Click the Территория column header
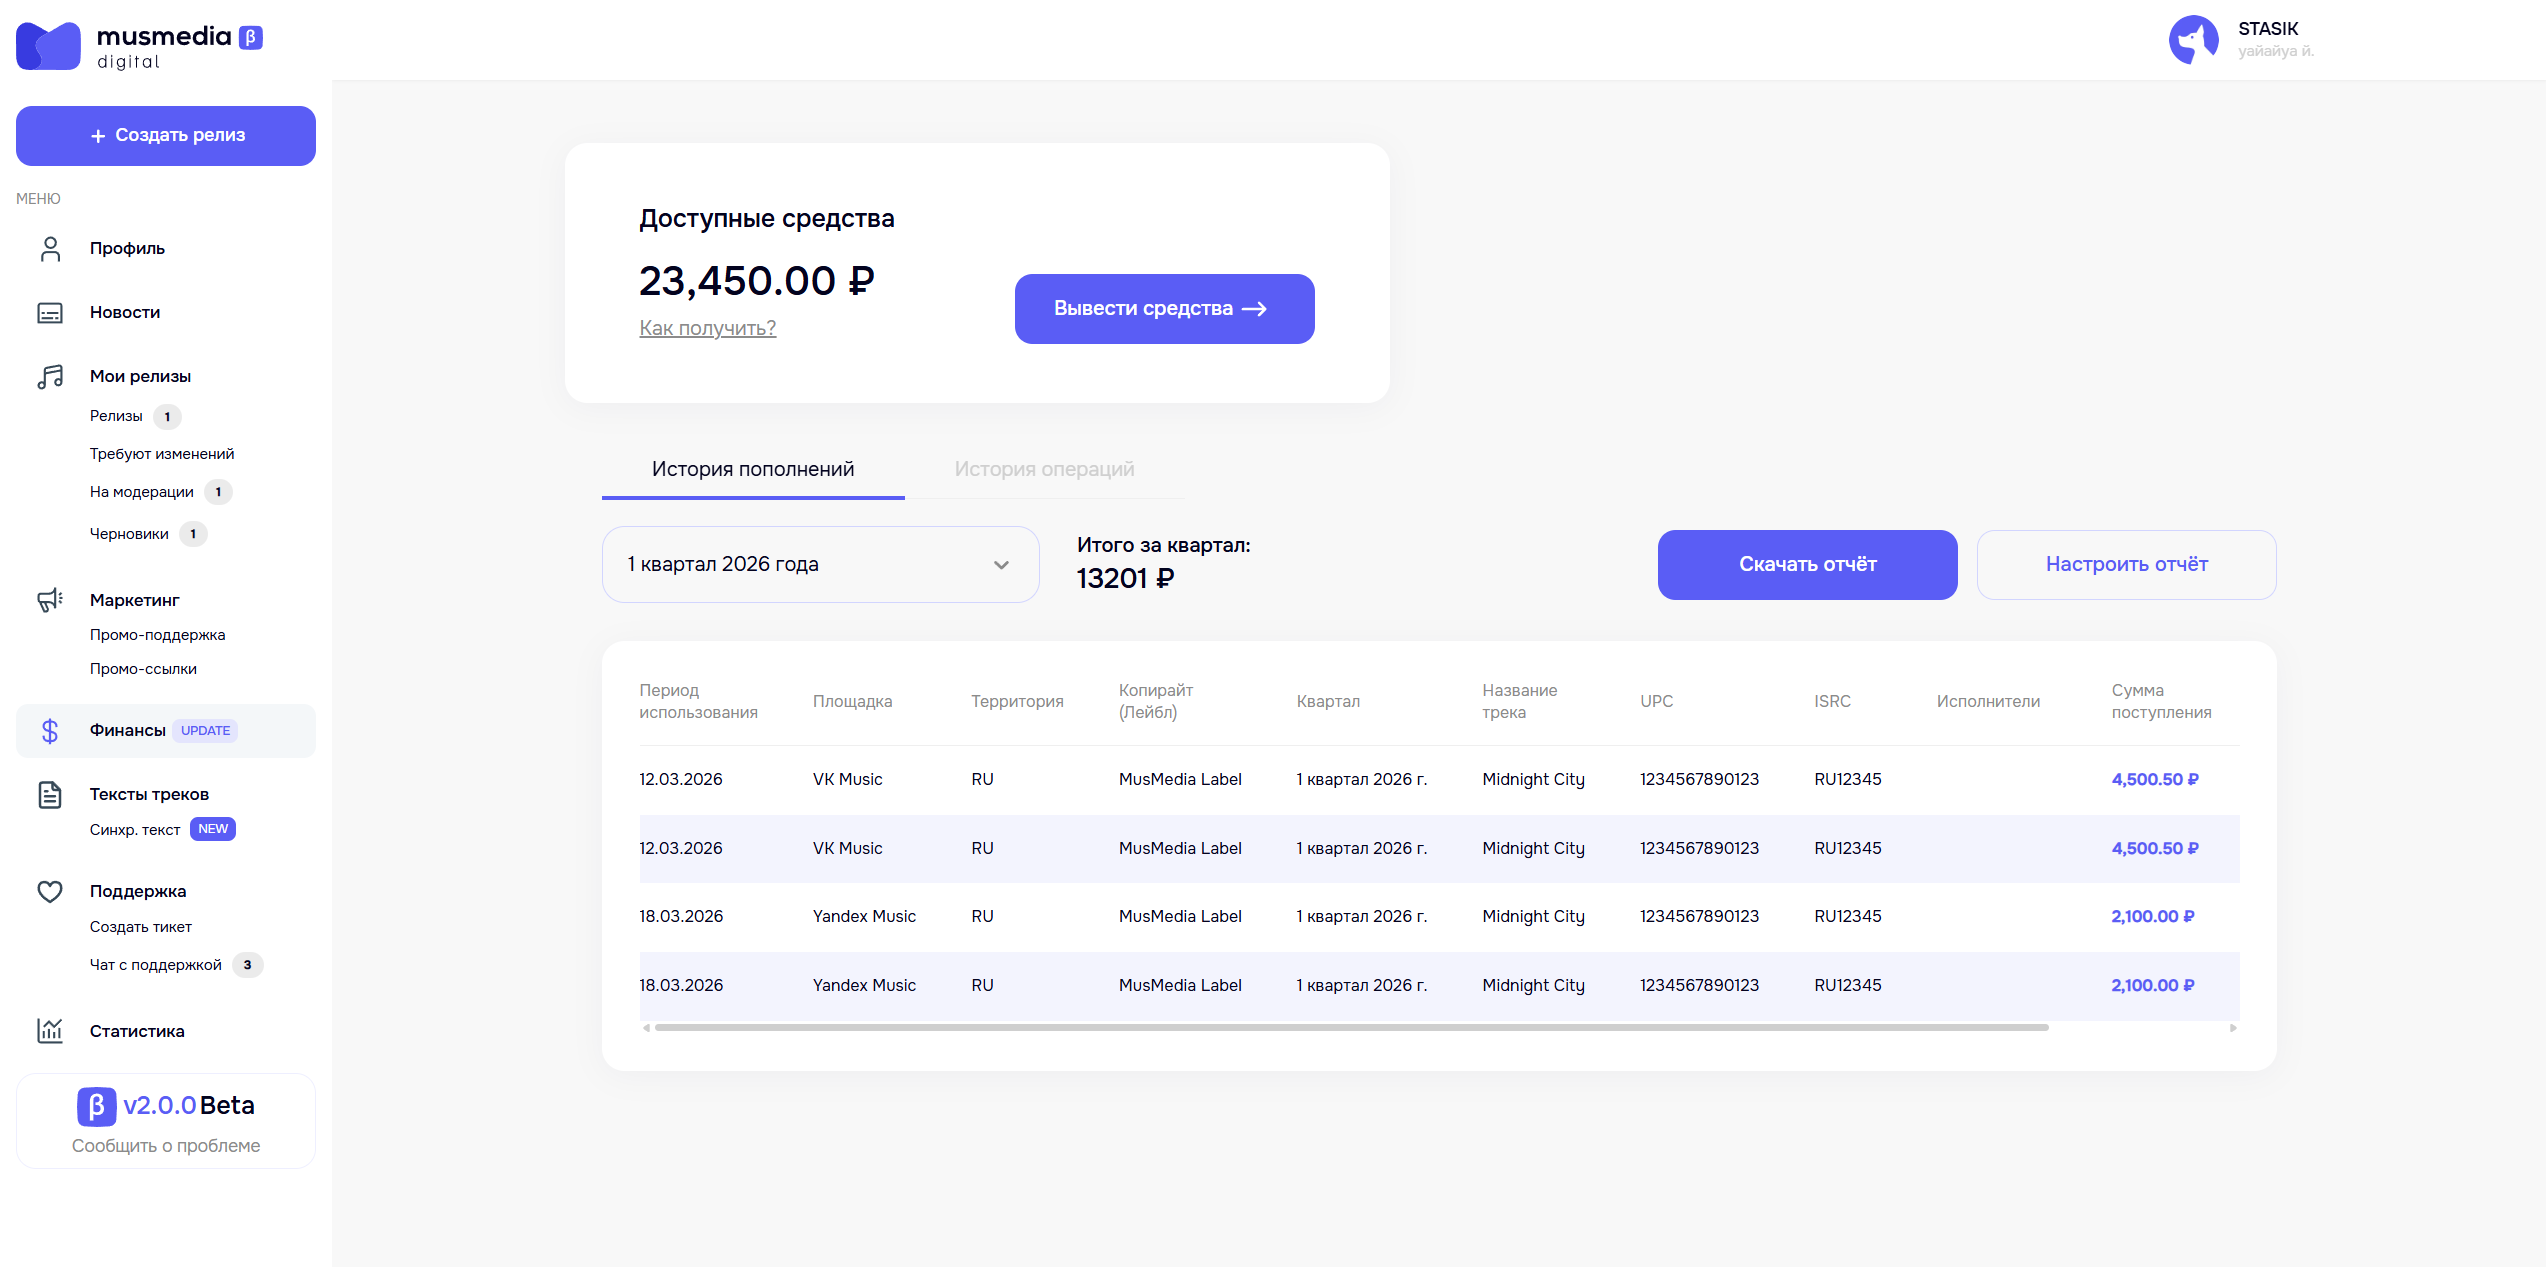 [1017, 702]
